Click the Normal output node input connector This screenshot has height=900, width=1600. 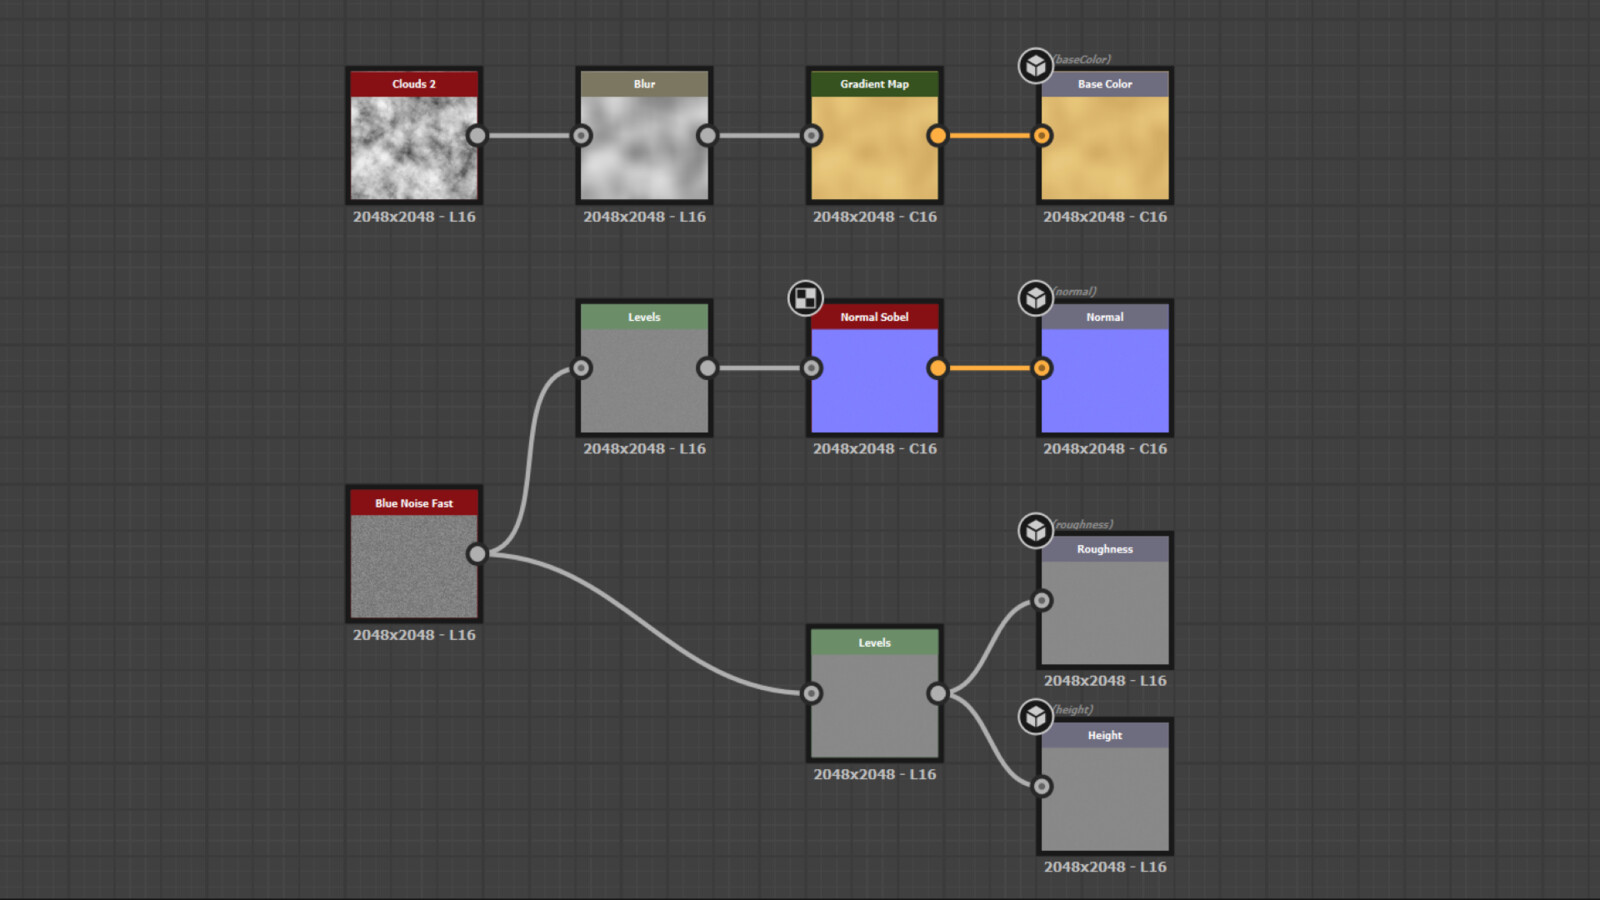click(x=1042, y=368)
